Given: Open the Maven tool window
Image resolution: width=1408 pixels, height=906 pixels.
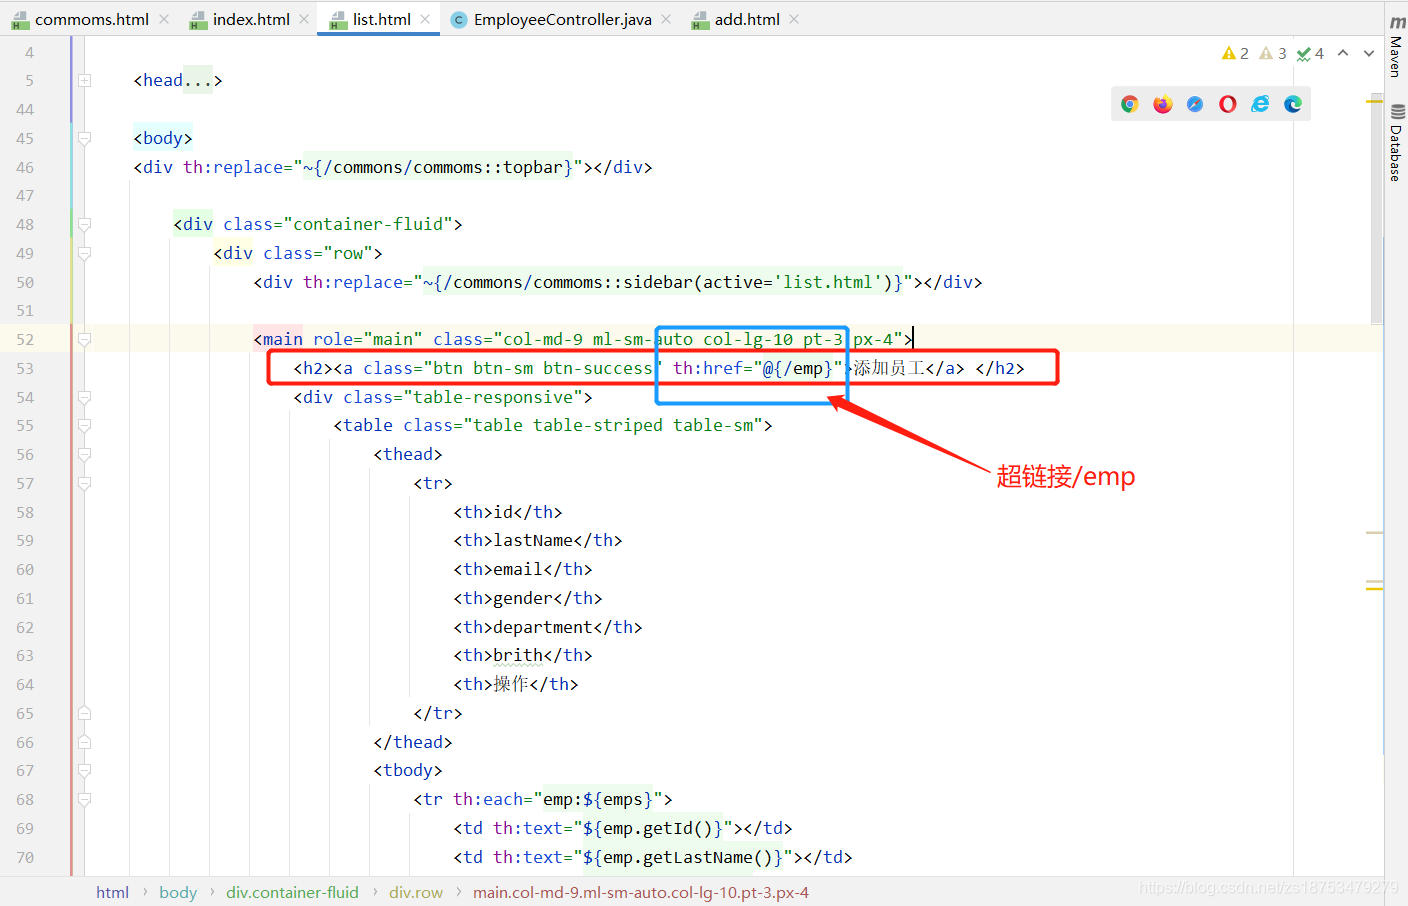Looking at the screenshot, I should (1397, 47).
